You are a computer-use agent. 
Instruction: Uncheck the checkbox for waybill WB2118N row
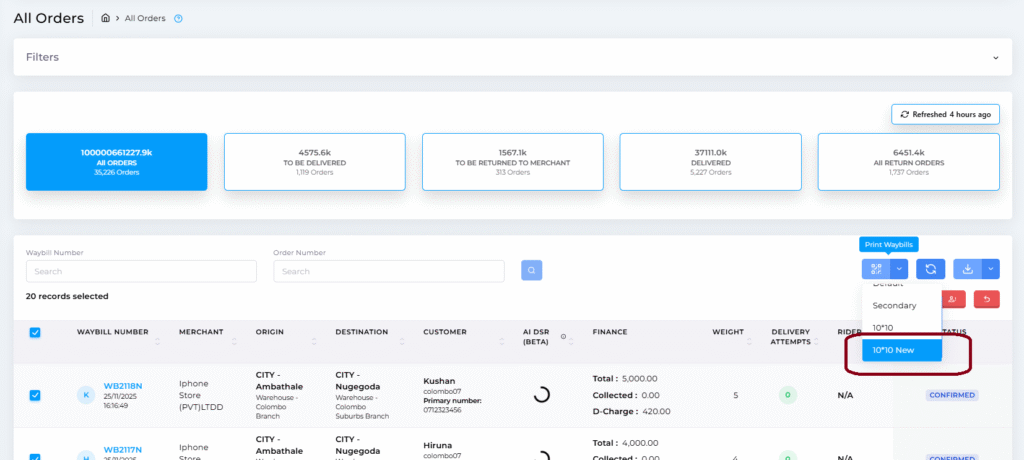pyautogui.click(x=35, y=395)
